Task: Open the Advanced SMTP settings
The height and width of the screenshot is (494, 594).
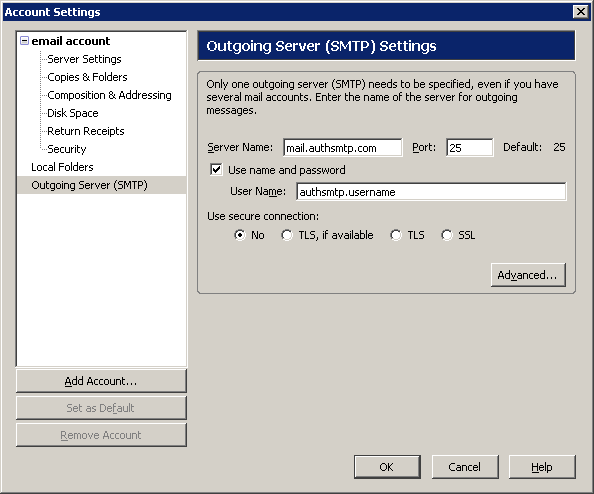Action: [x=528, y=275]
